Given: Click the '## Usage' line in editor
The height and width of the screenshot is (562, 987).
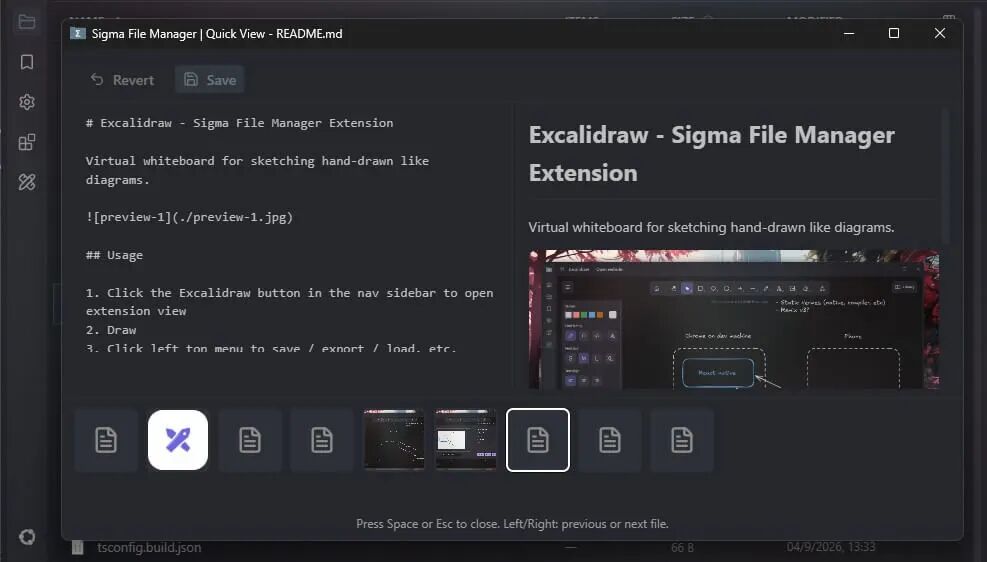Looking at the screenshot, I should point(115,256).
